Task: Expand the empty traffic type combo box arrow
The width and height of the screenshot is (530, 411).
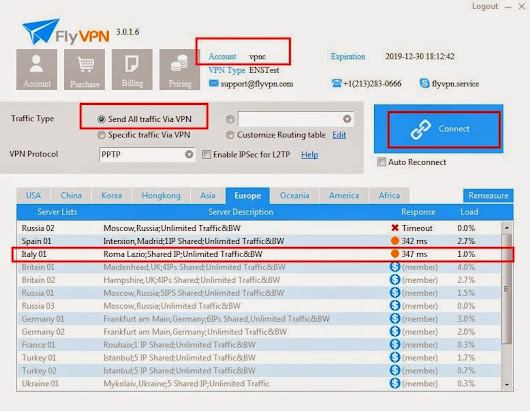Action: coord(347,119)
